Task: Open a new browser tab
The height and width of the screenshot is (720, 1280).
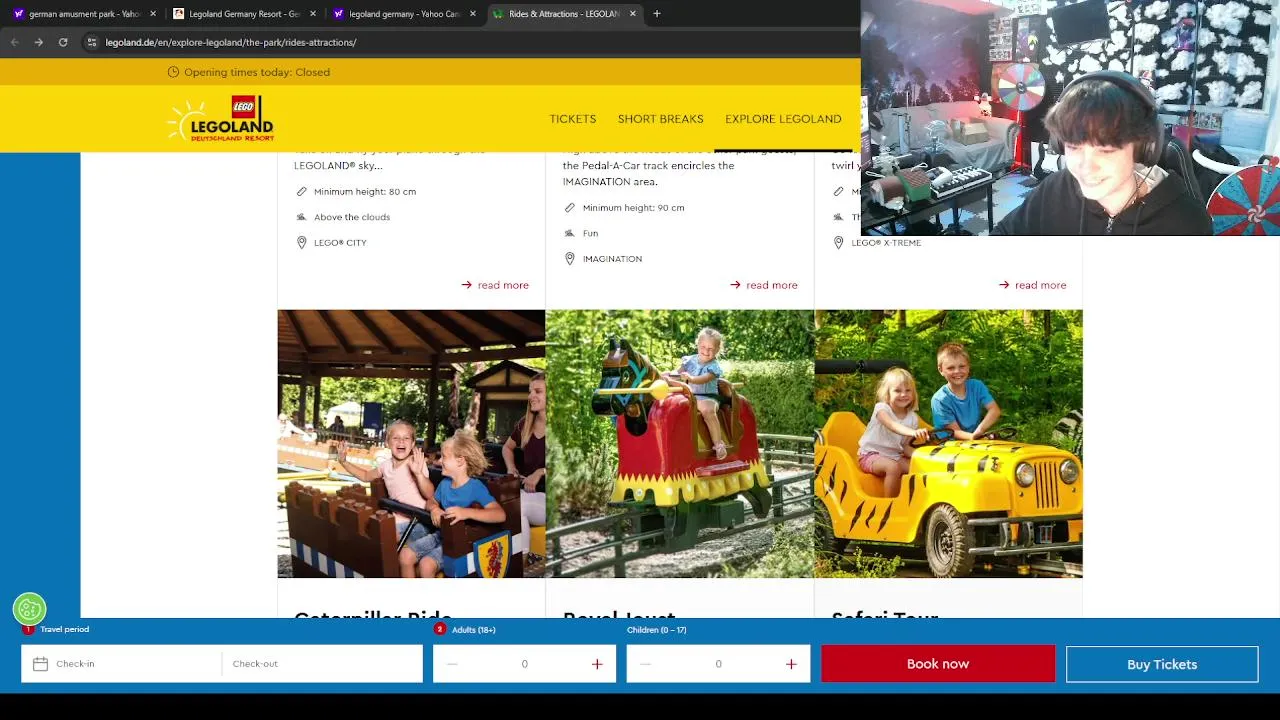Action: click(657, 14)
